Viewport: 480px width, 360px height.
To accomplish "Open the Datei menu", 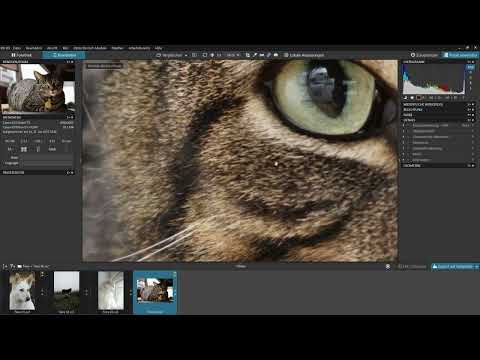I will [17, 48].
